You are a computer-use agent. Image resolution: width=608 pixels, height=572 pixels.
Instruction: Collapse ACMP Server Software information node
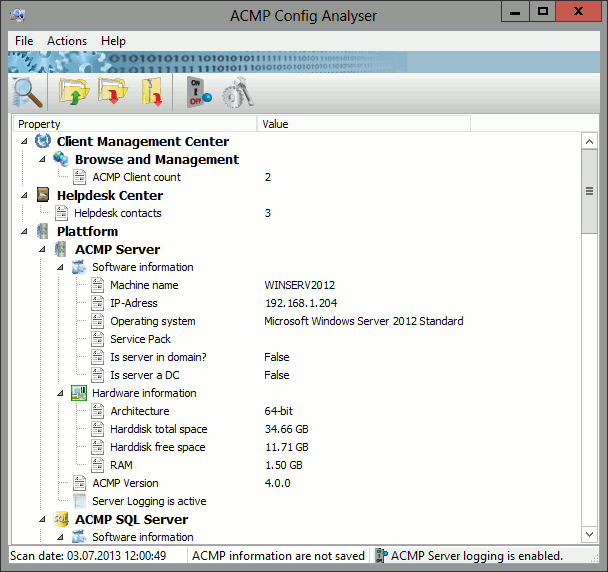click(60, 267)
